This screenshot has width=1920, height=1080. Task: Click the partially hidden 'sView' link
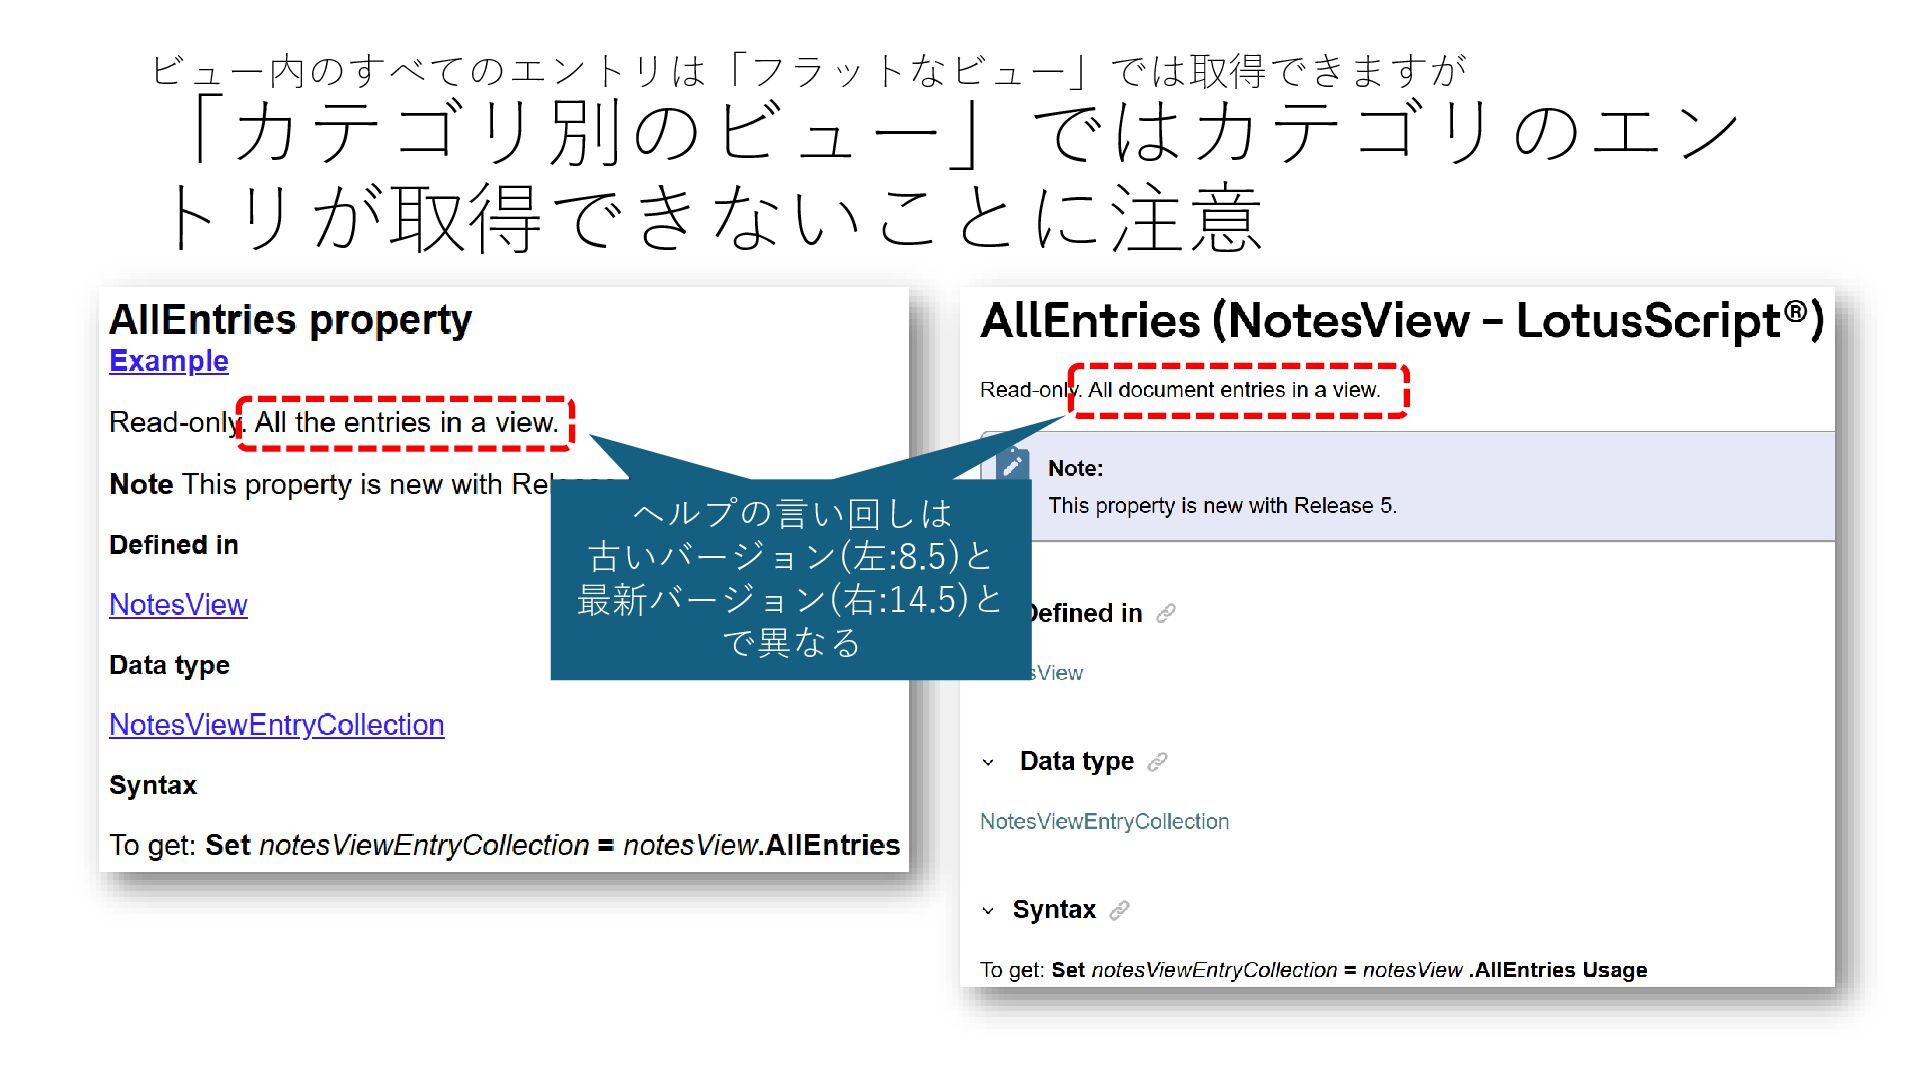(x=1058, y=674)
